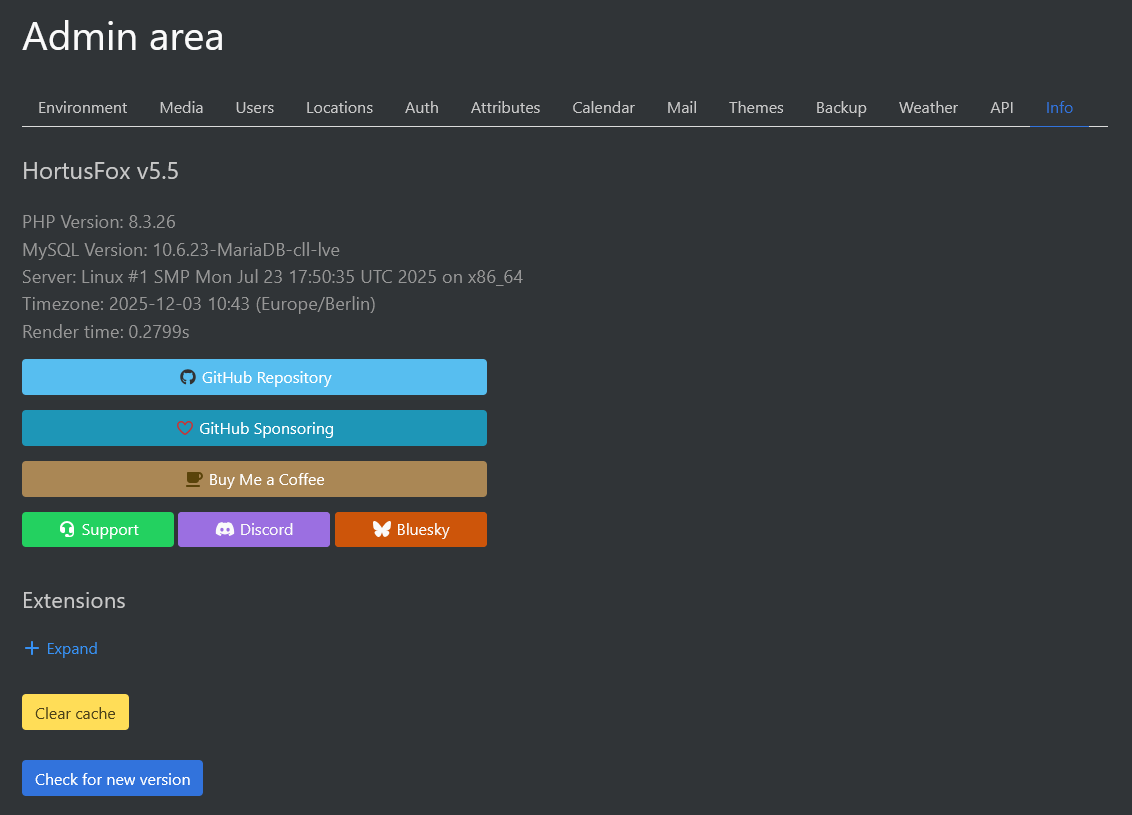Image resolution: width=1132 pixels, height=815 pixels.
Task: Open the Media tab
Action: (181, 107)
